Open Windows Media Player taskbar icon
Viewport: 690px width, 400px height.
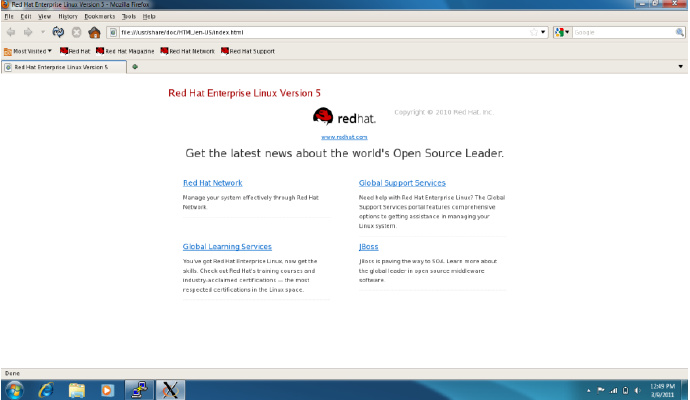coord(107,390)
